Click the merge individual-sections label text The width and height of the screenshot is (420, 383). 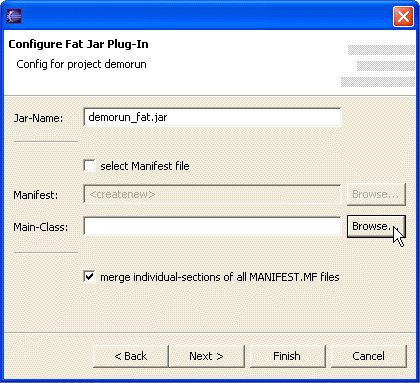[220, 277]
